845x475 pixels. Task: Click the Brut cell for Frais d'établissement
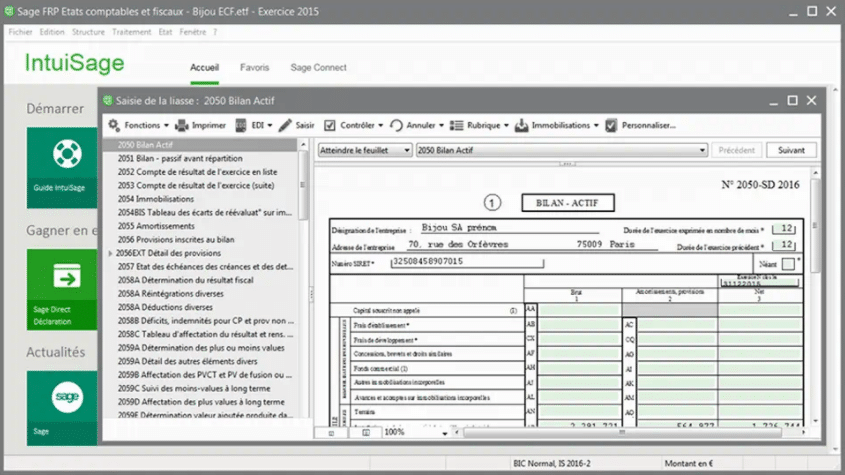579,325
